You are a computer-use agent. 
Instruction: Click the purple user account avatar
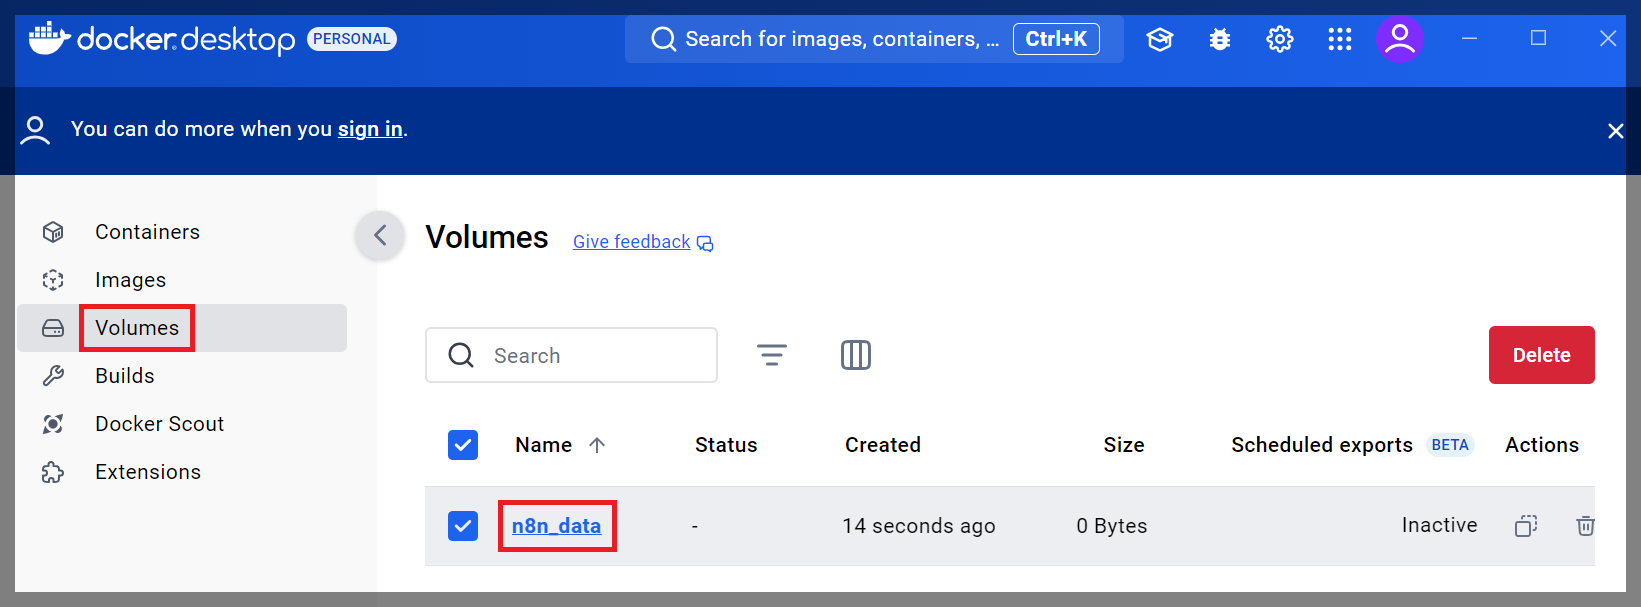click(1400, 39)
